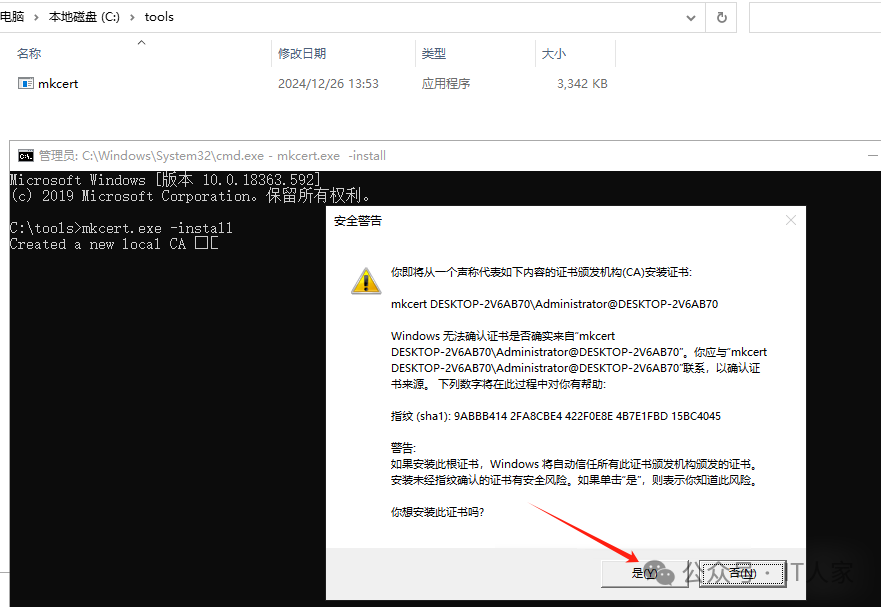Click tools in the address breadcrumb
The image size is (881, 607).
click(159, 17)
